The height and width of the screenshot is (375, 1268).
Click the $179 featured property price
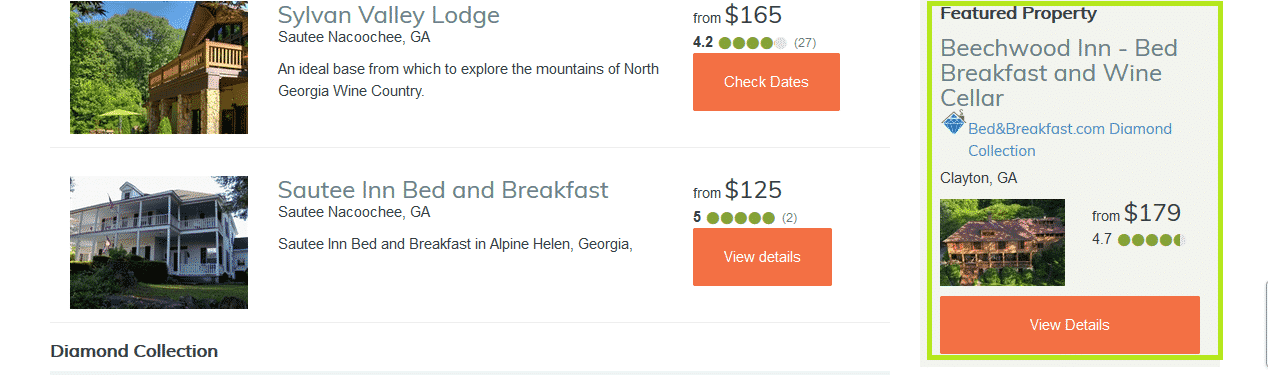click(x=1152, y=213)
